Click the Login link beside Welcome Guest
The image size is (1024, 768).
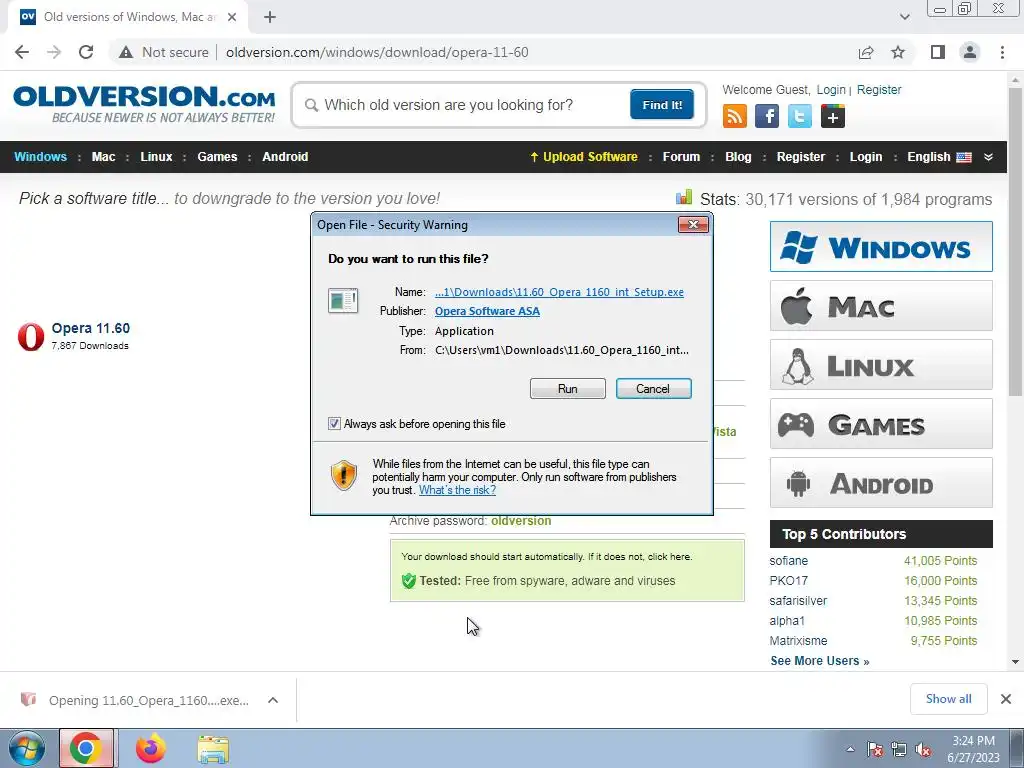831,89
